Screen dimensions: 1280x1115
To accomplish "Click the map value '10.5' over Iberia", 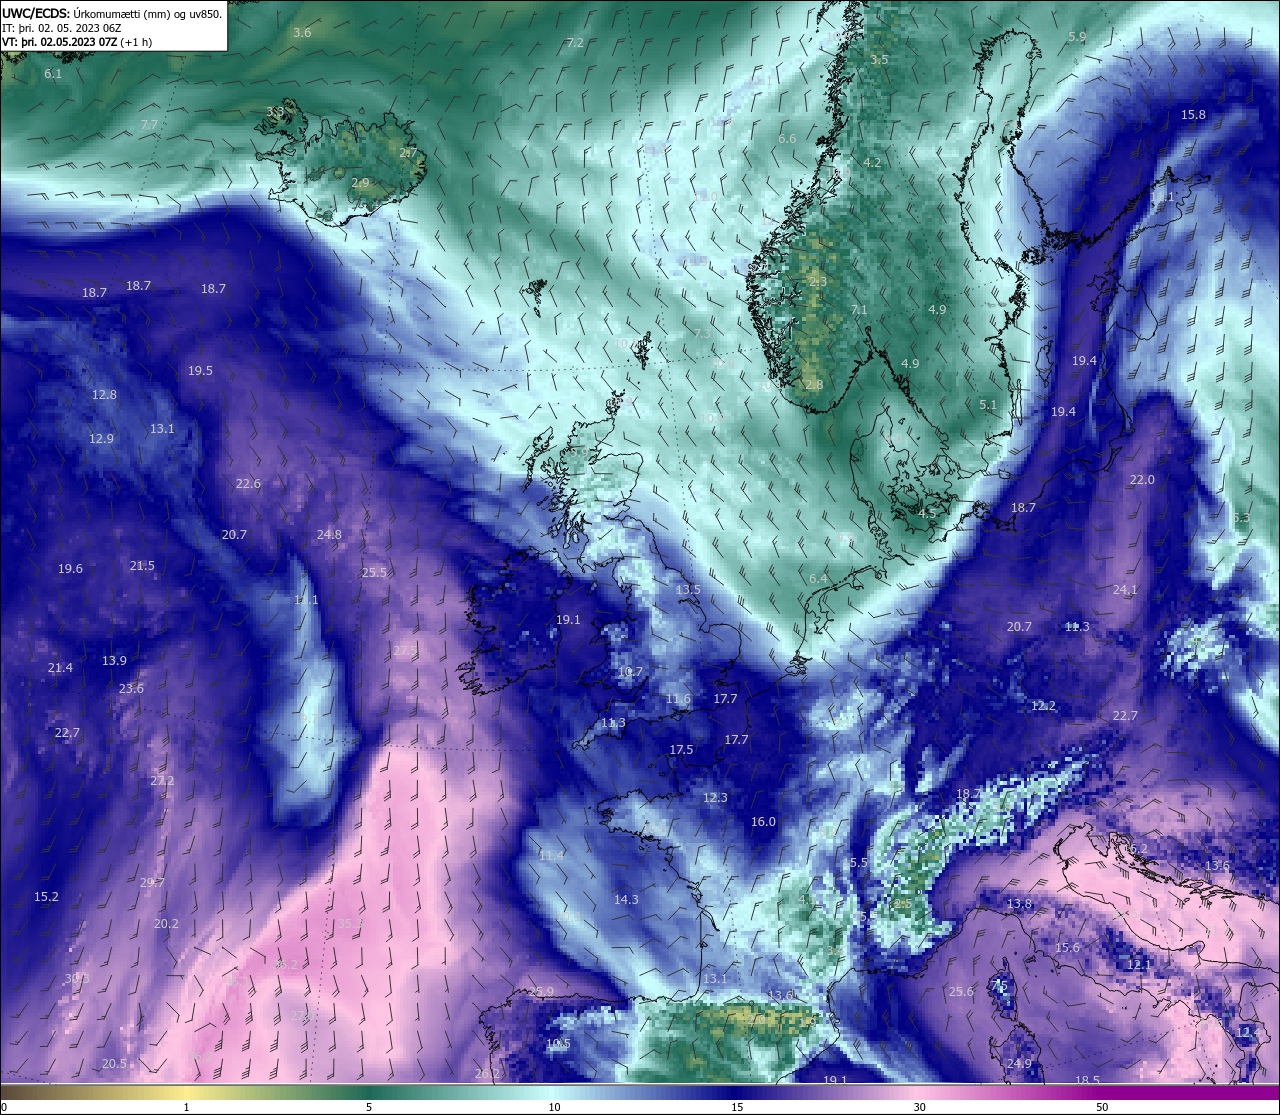I will click(558, 1044).
